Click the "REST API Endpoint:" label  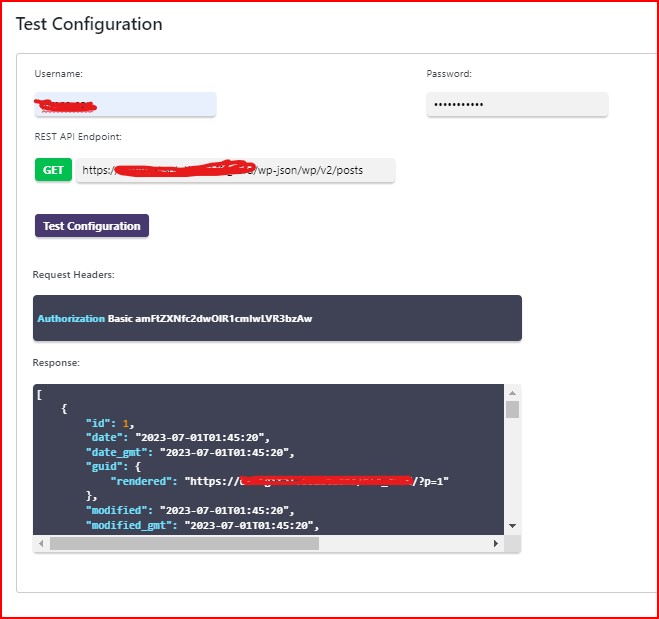click(x=78, y=137)
